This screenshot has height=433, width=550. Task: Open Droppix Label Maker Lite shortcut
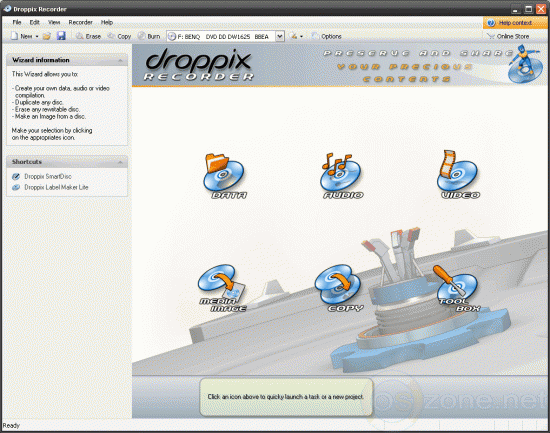(56, 187)
